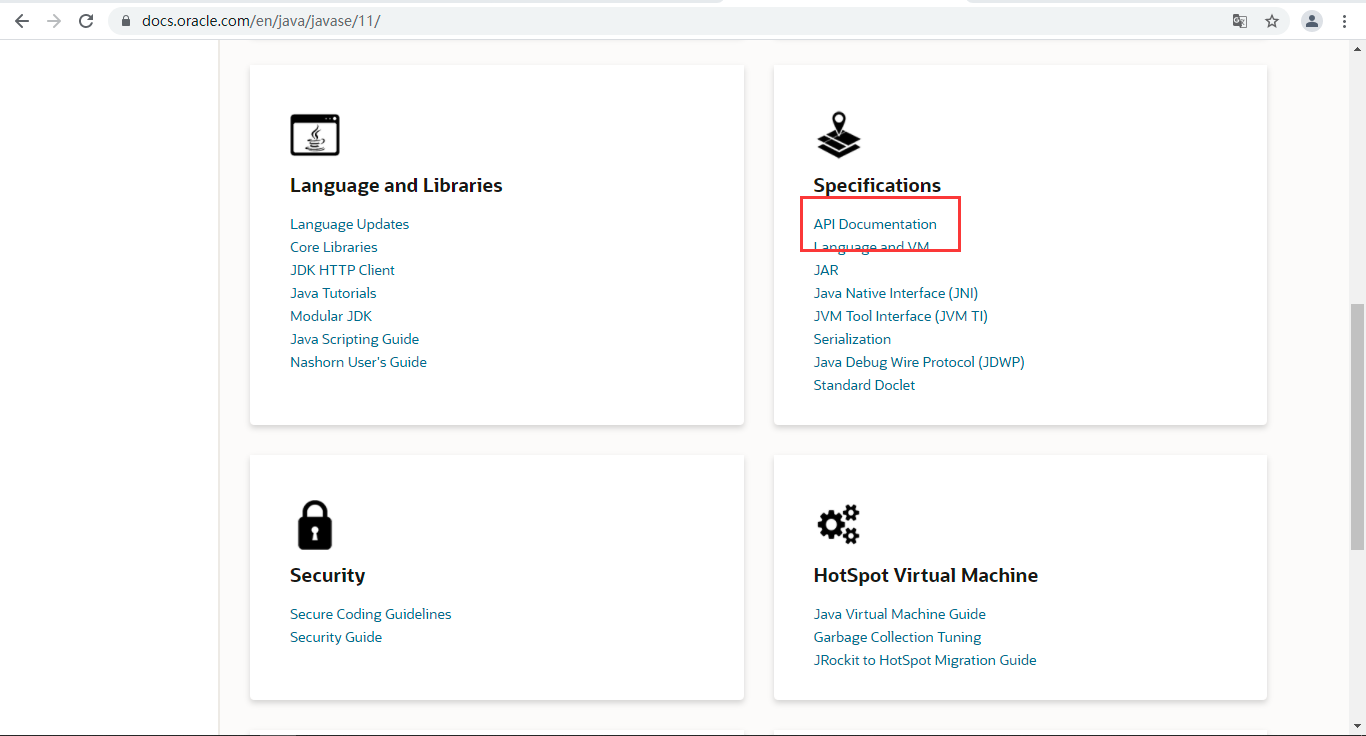Open the Garbage Collection Tuning link
The height and width of the screenshot is (736, 1366).
point(897,637)
